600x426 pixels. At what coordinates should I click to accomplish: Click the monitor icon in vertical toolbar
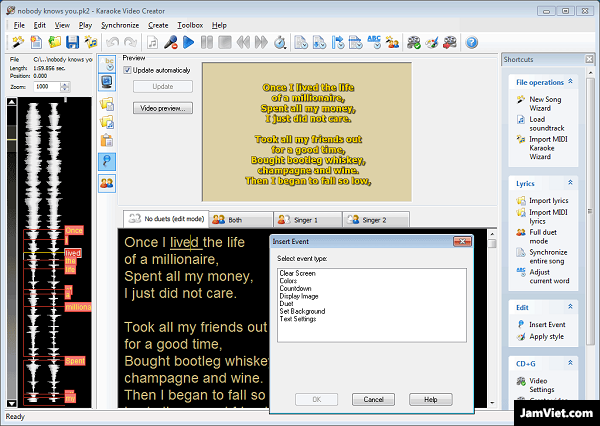click(x=107, y=82)
